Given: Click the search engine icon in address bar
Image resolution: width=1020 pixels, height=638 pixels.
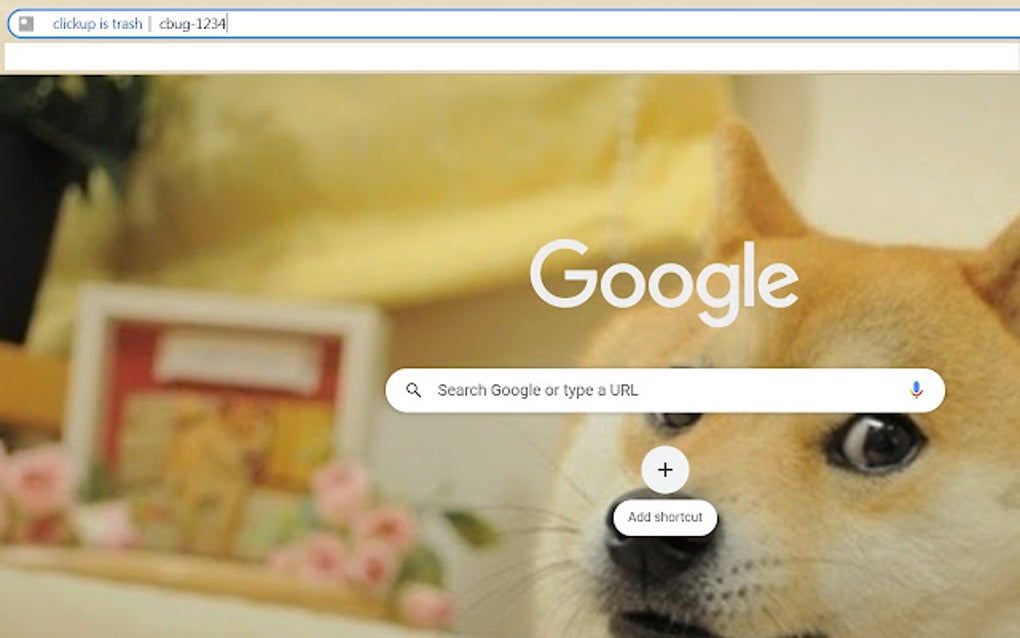Looking at the screenshot, I should click(x=26, y=24).
